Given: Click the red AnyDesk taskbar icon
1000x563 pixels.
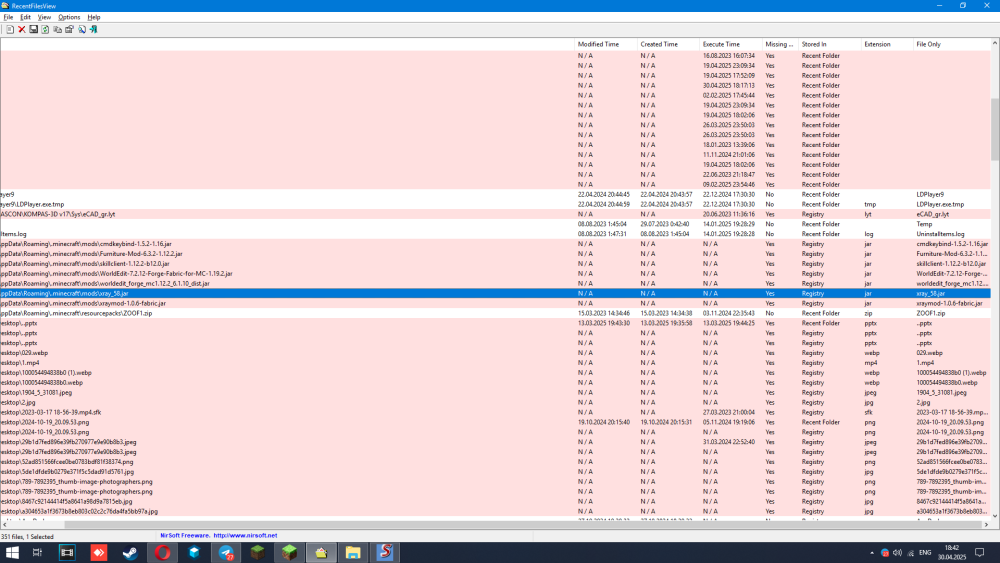Looking at the screenshot, I should tap(98, 553).
